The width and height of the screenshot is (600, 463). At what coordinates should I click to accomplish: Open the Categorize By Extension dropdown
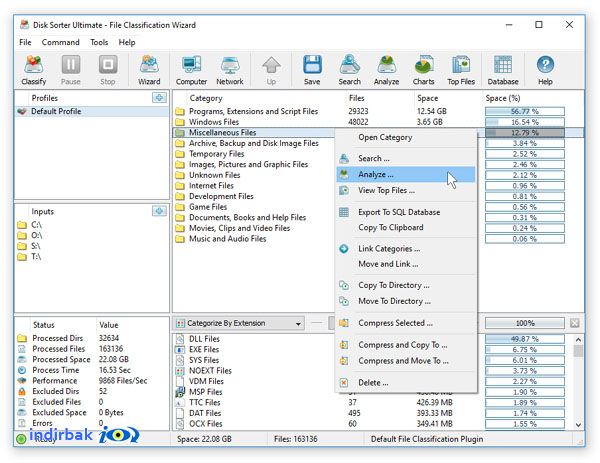click(x=238, y=323)
